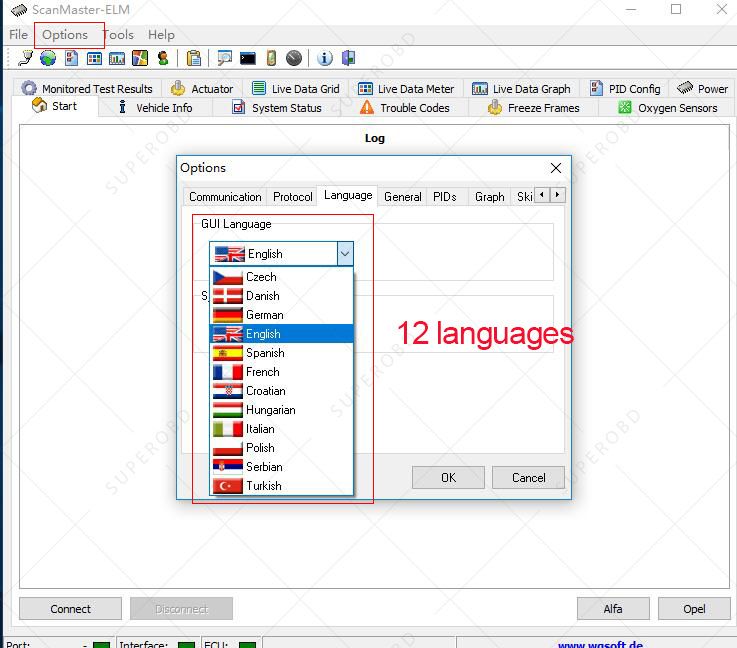Open the Vehicle Info tab
This screenshot has width=737, height=648.
(x=156, y=108)
